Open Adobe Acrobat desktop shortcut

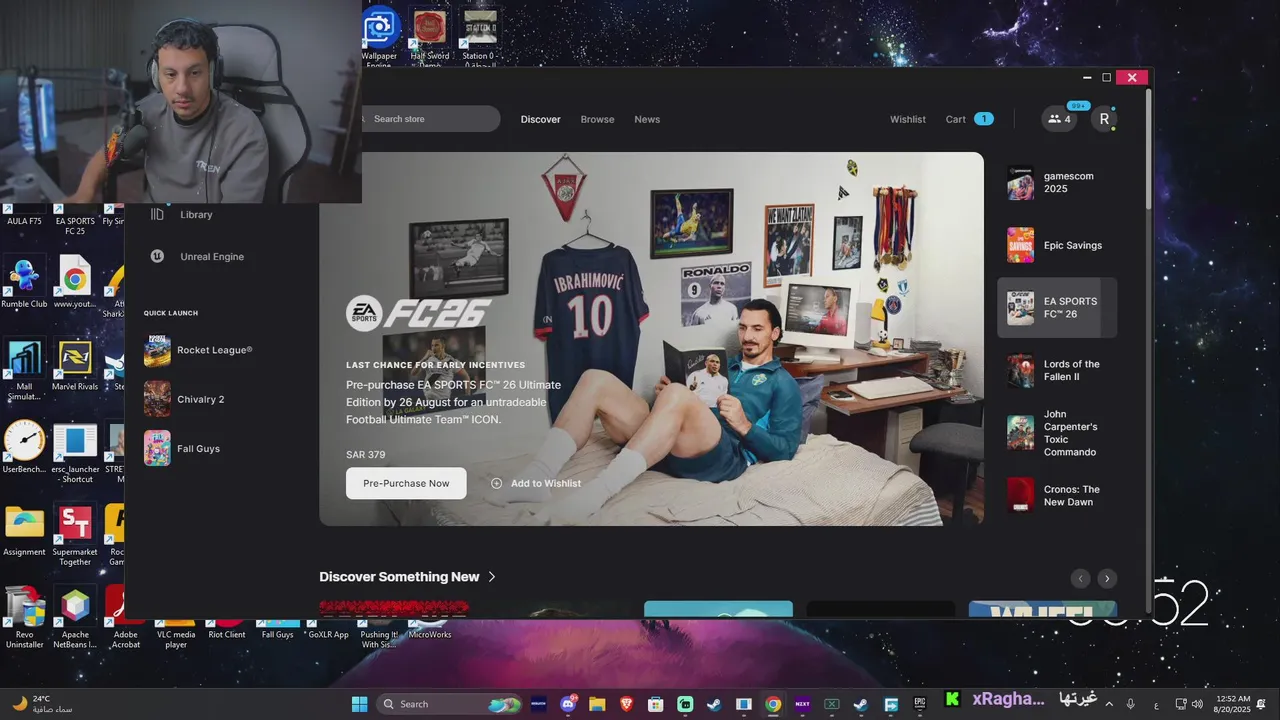[x=125, y=617]
